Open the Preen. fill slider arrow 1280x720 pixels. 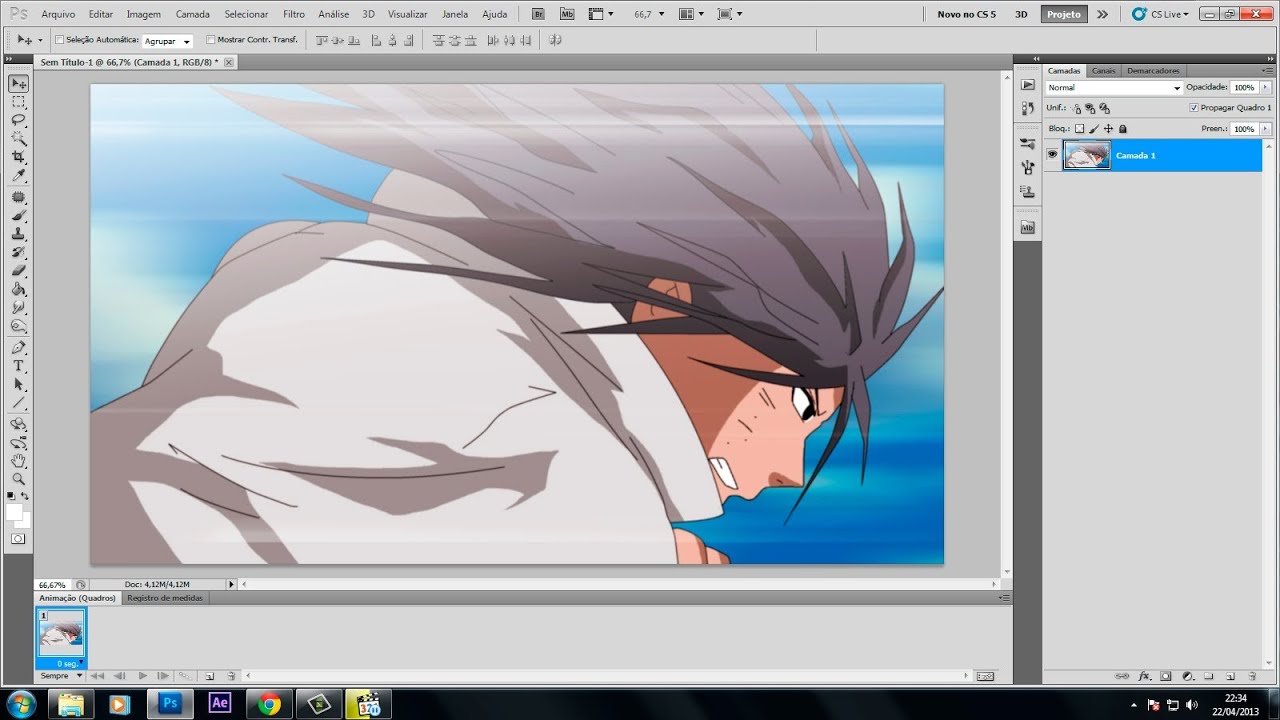(x=1266, y=129)
